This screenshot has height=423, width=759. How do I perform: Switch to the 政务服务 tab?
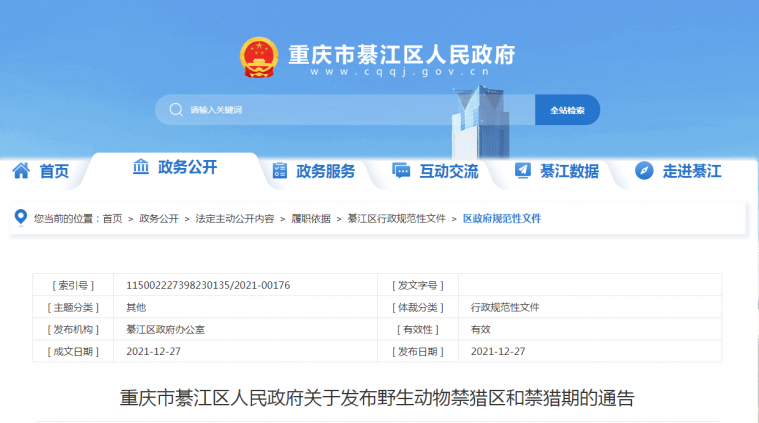[x=325, y=171]
